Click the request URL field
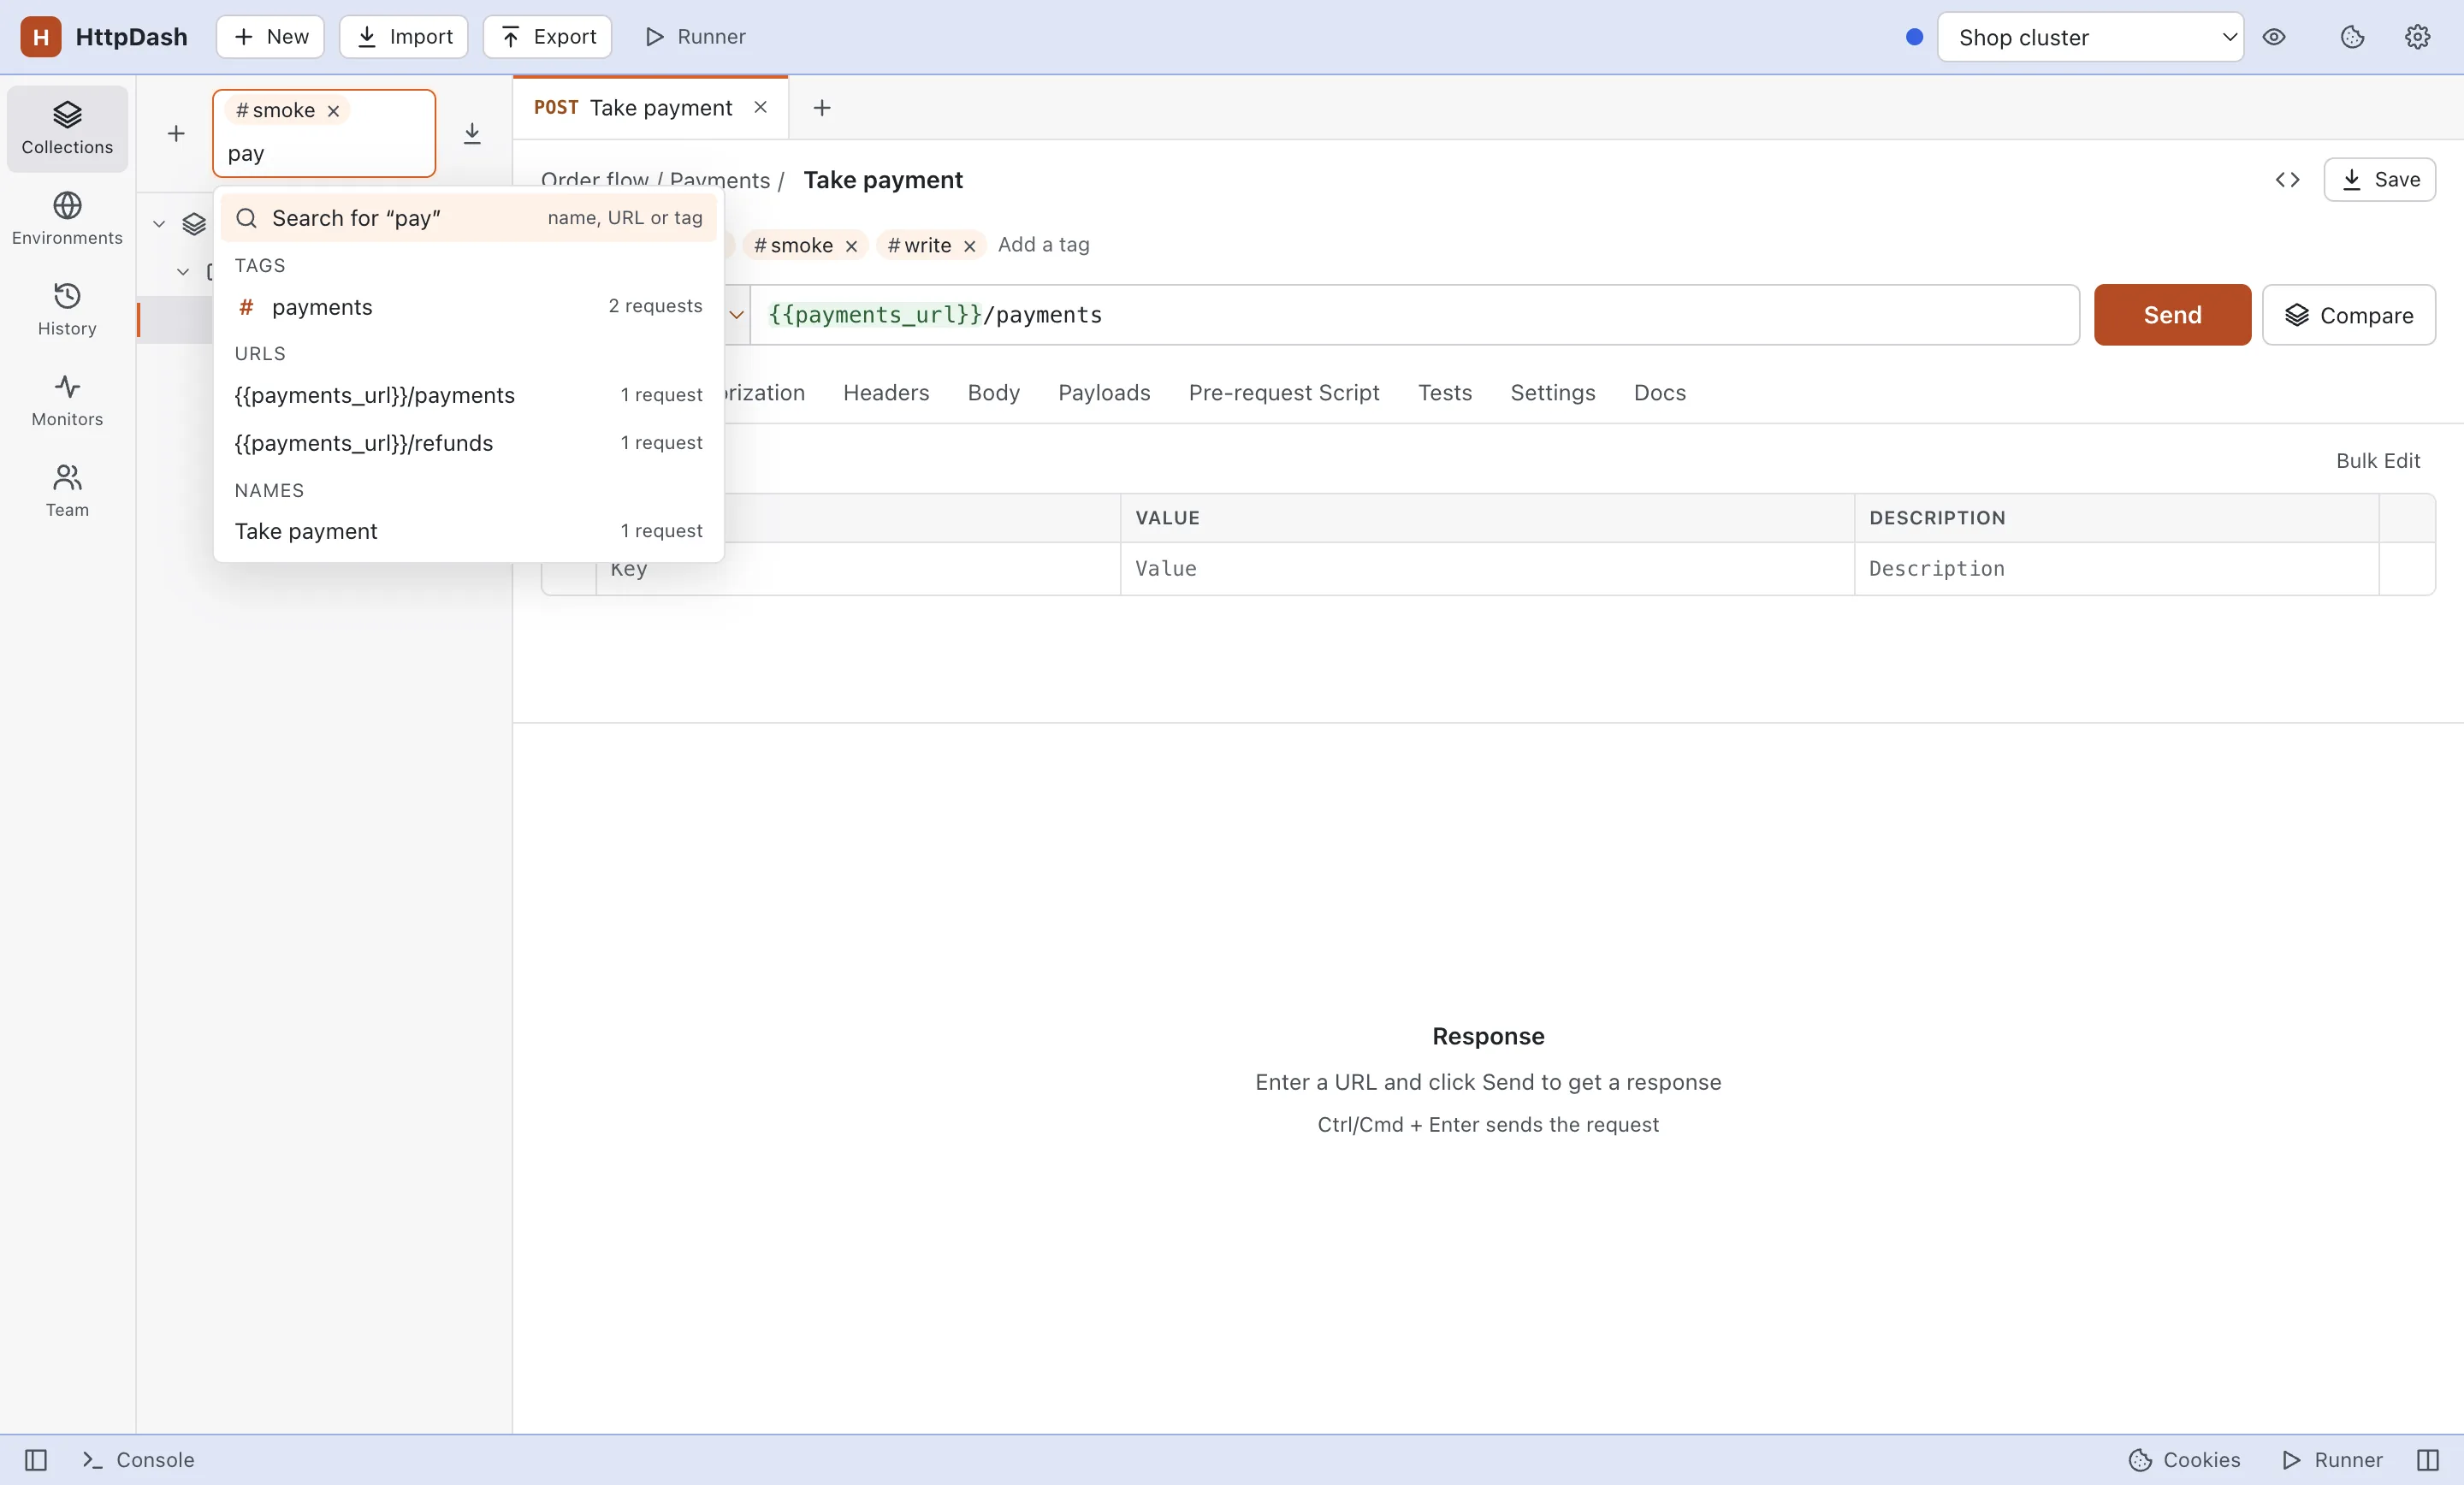 pyautogui.click(x=1414, y=315)
